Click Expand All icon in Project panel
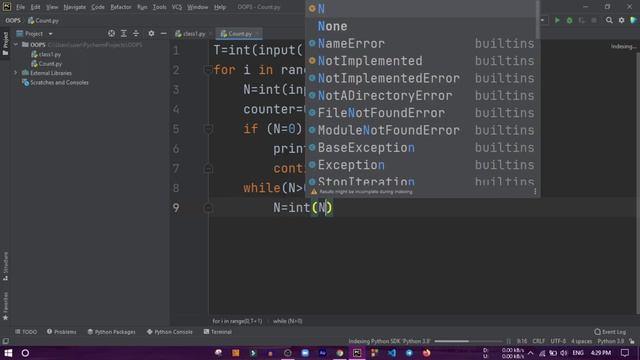 coord(124,33)
